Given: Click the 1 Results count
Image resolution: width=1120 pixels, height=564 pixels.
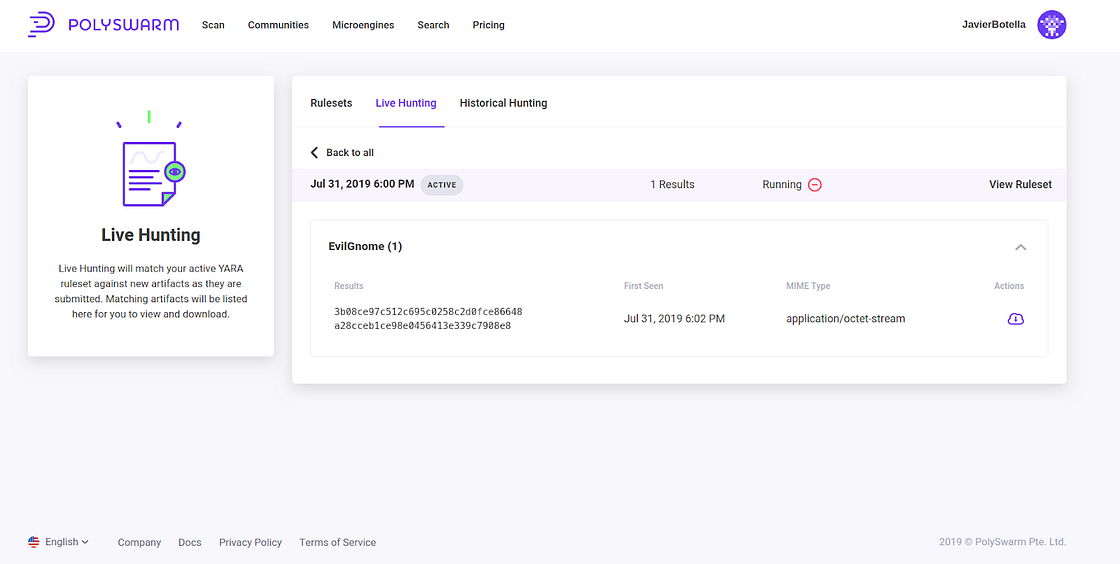Looking at the screenshot, I should click(x=672, y=184).
